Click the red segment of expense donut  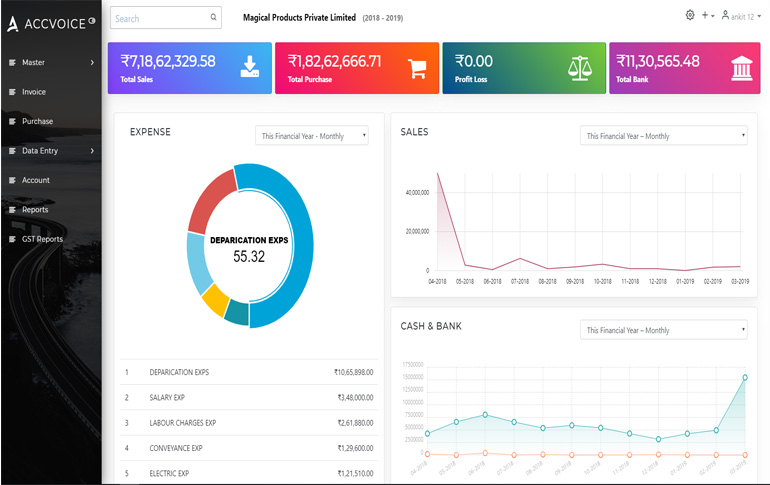pos(211,201)
